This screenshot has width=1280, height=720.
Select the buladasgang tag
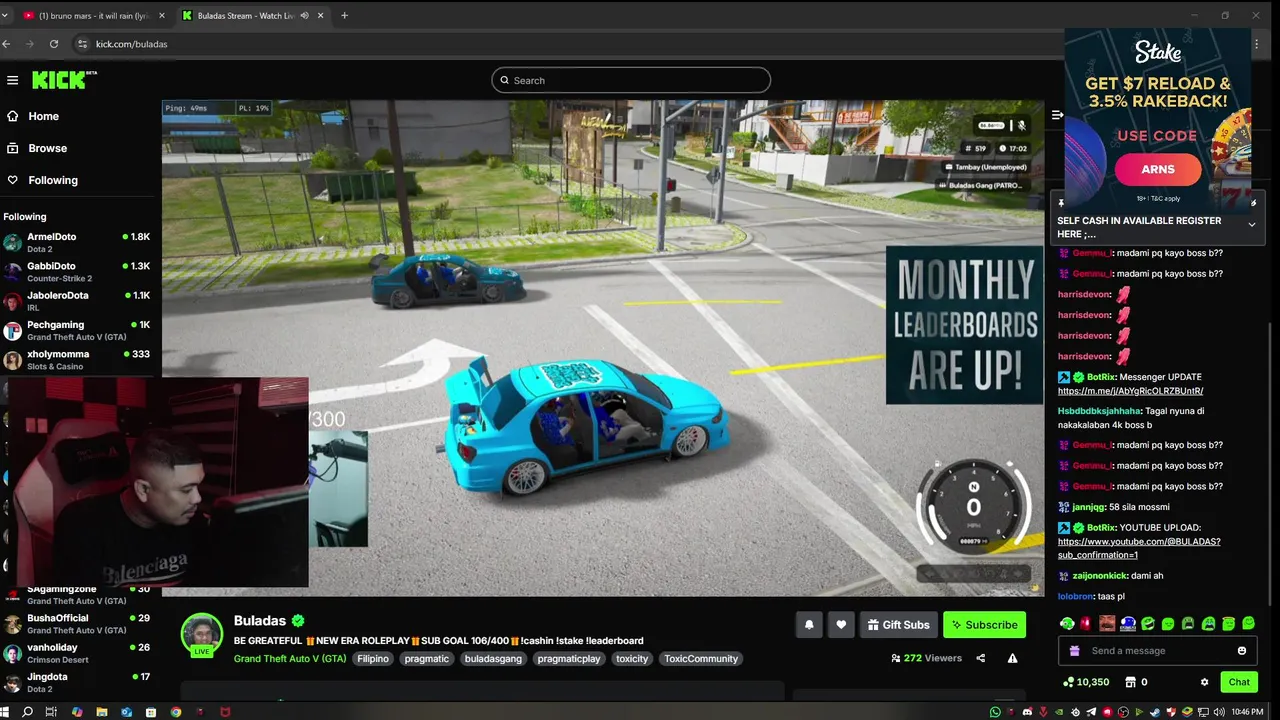click(x=493, y=659)
